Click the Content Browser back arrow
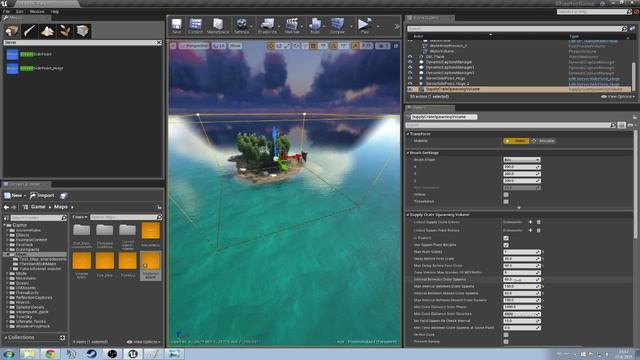This screenshot has height=360, width=640. point(6,207)
